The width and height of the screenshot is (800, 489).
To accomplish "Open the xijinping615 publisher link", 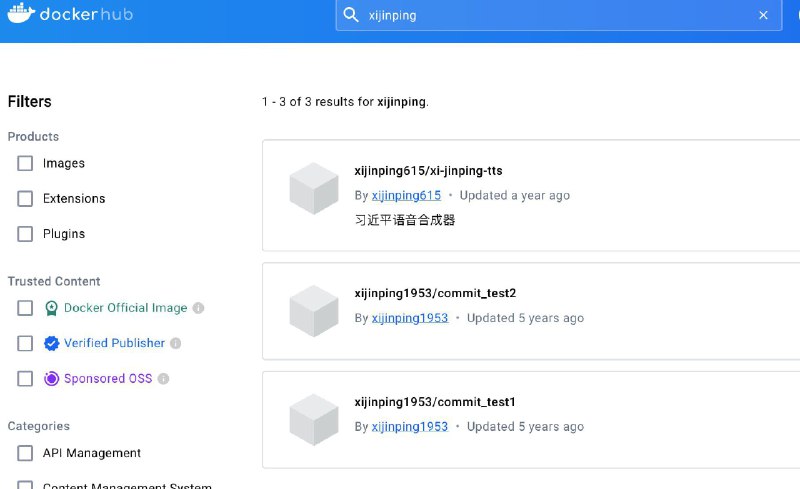I will 406,195.
